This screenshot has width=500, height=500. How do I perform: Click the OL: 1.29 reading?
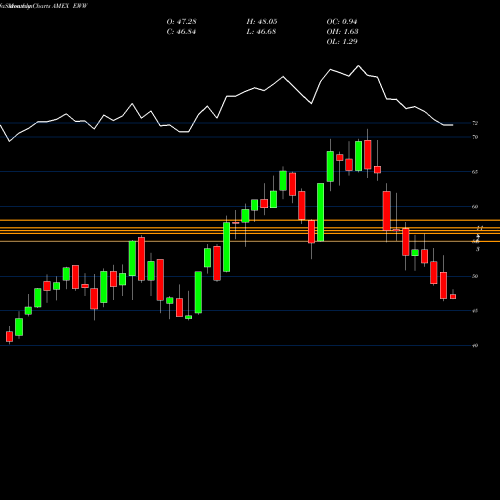[342, 42]
